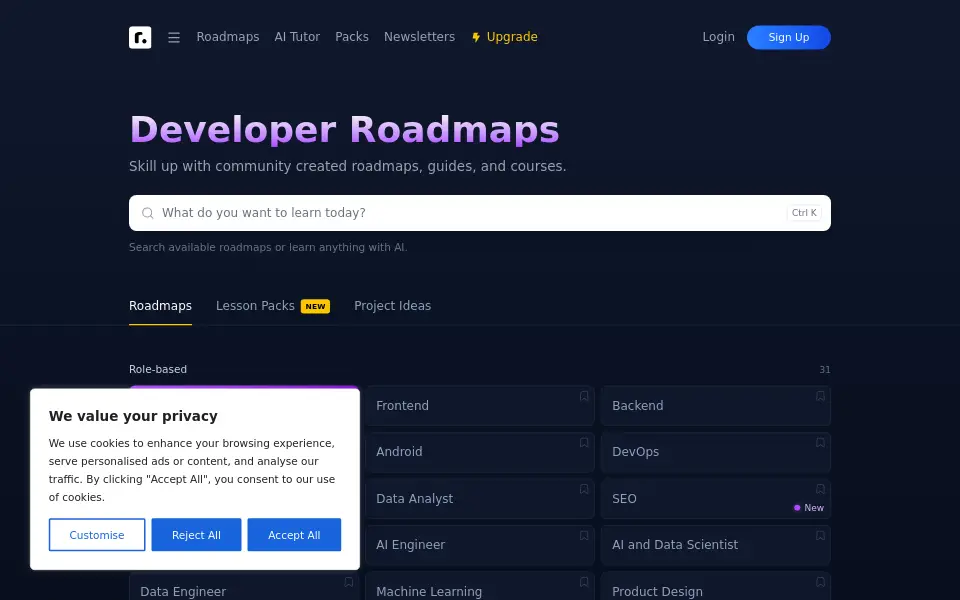Click the '31' roadmap count
Image resolution: width=960 pixels, height=600 pixels.
point(825,370)
